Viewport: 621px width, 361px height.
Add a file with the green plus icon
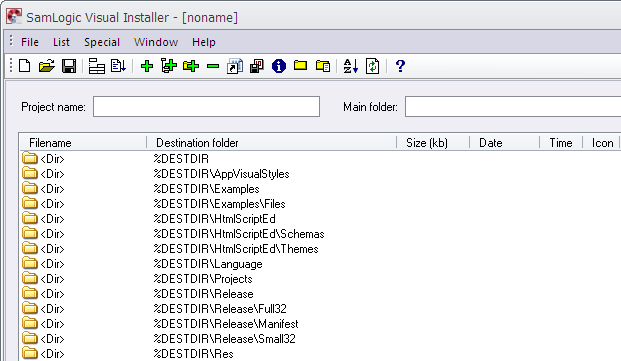click(147, 66)
